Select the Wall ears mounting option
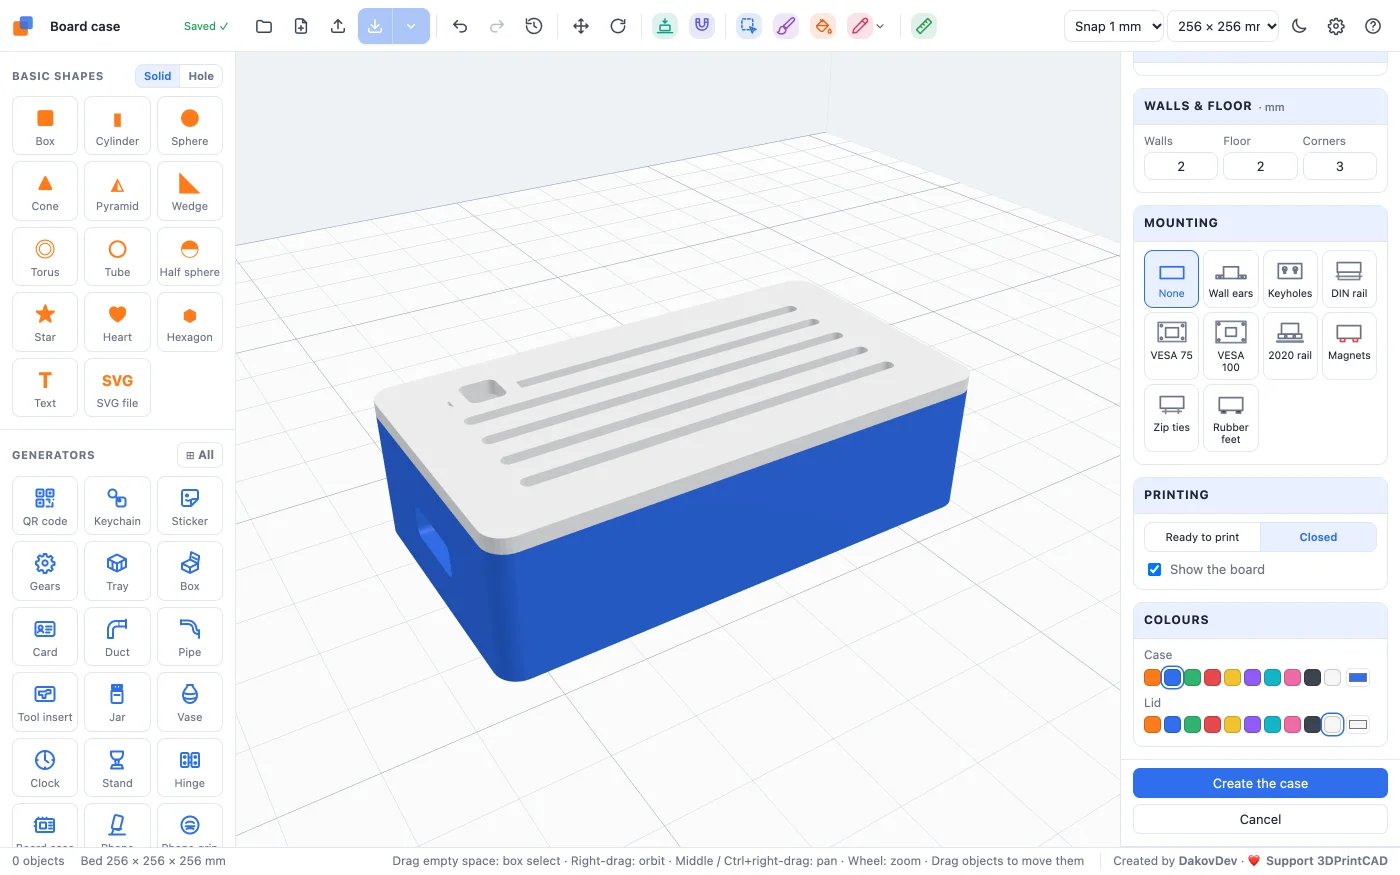The width and height of the screenshot is (1400, 875). coord(1231,278)
